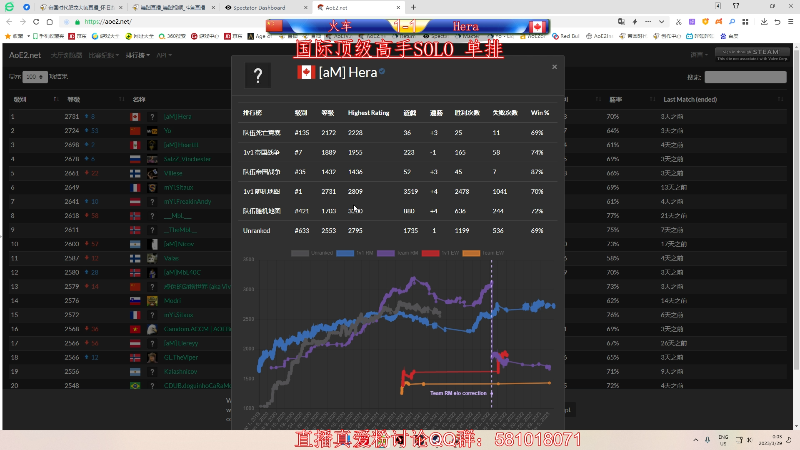Click the green browser logo icon
The height and width of the screenshot is (450, 800).
tap(9, 7)
